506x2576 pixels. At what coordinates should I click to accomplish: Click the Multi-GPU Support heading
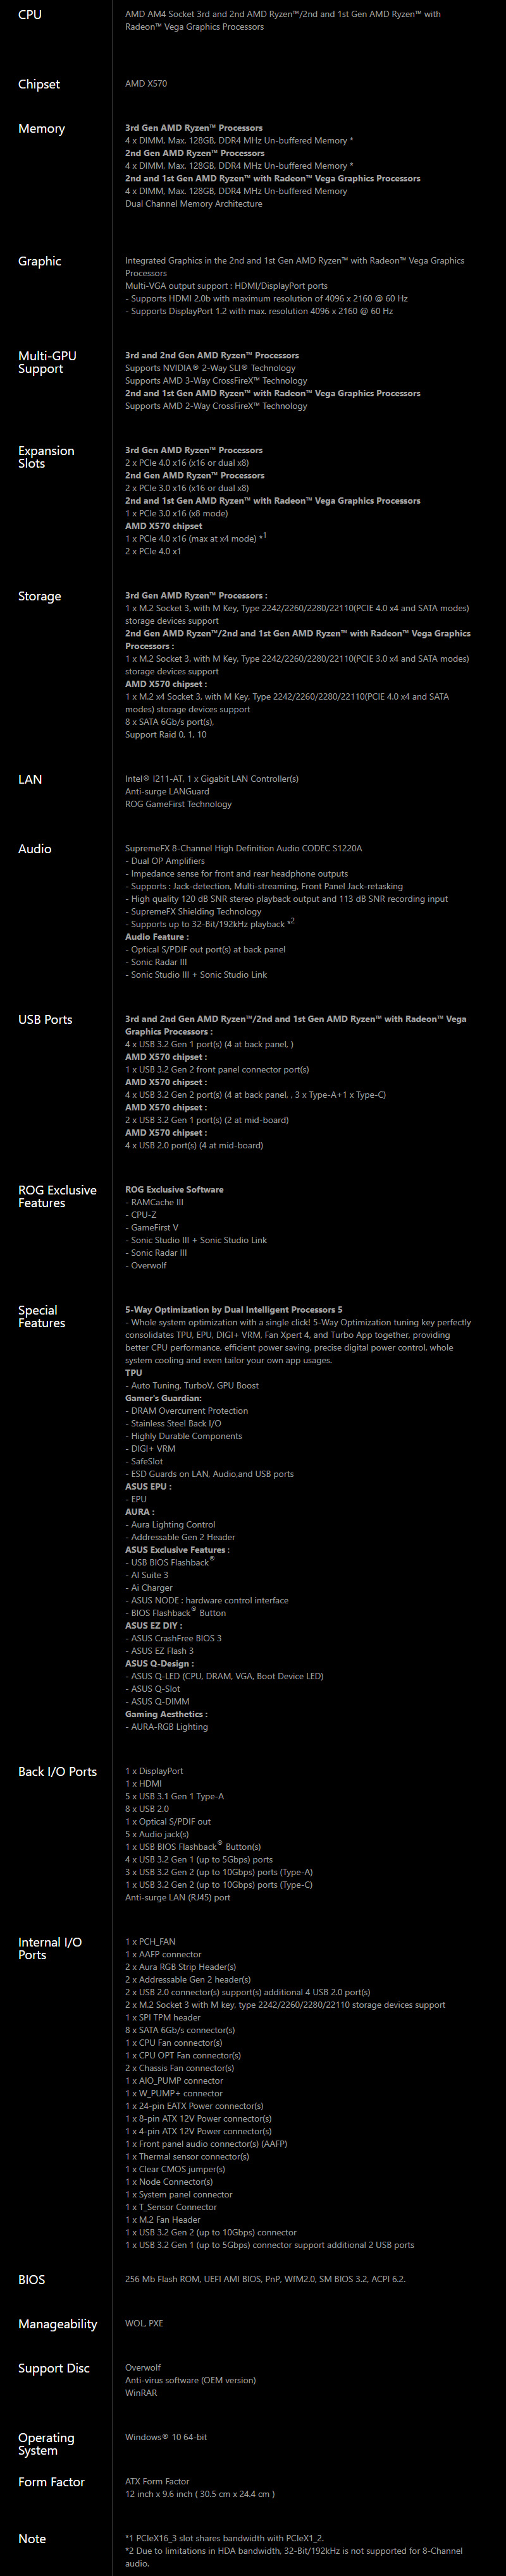pyautogui.click(x=47, y=362)
